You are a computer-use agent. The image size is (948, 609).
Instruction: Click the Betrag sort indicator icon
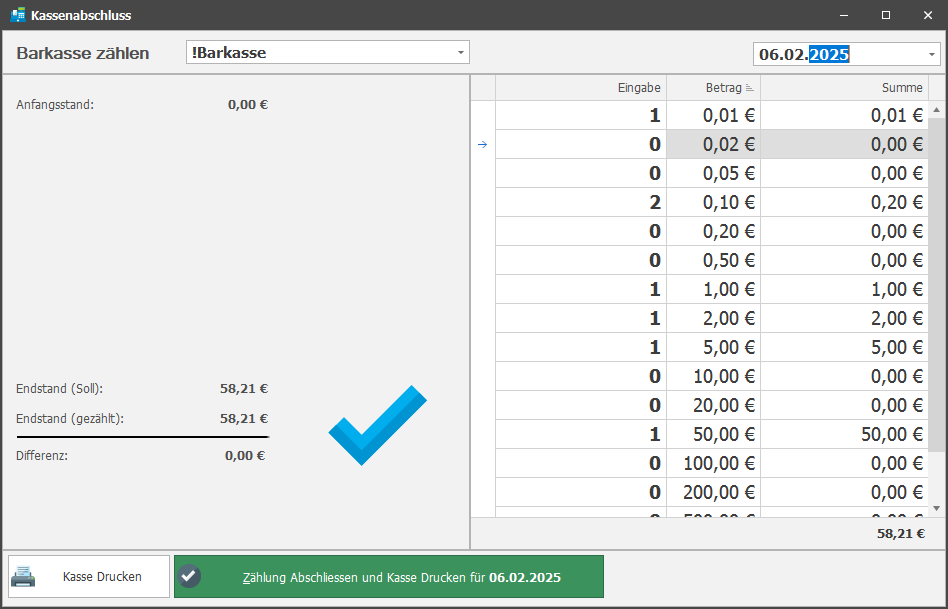750,88
